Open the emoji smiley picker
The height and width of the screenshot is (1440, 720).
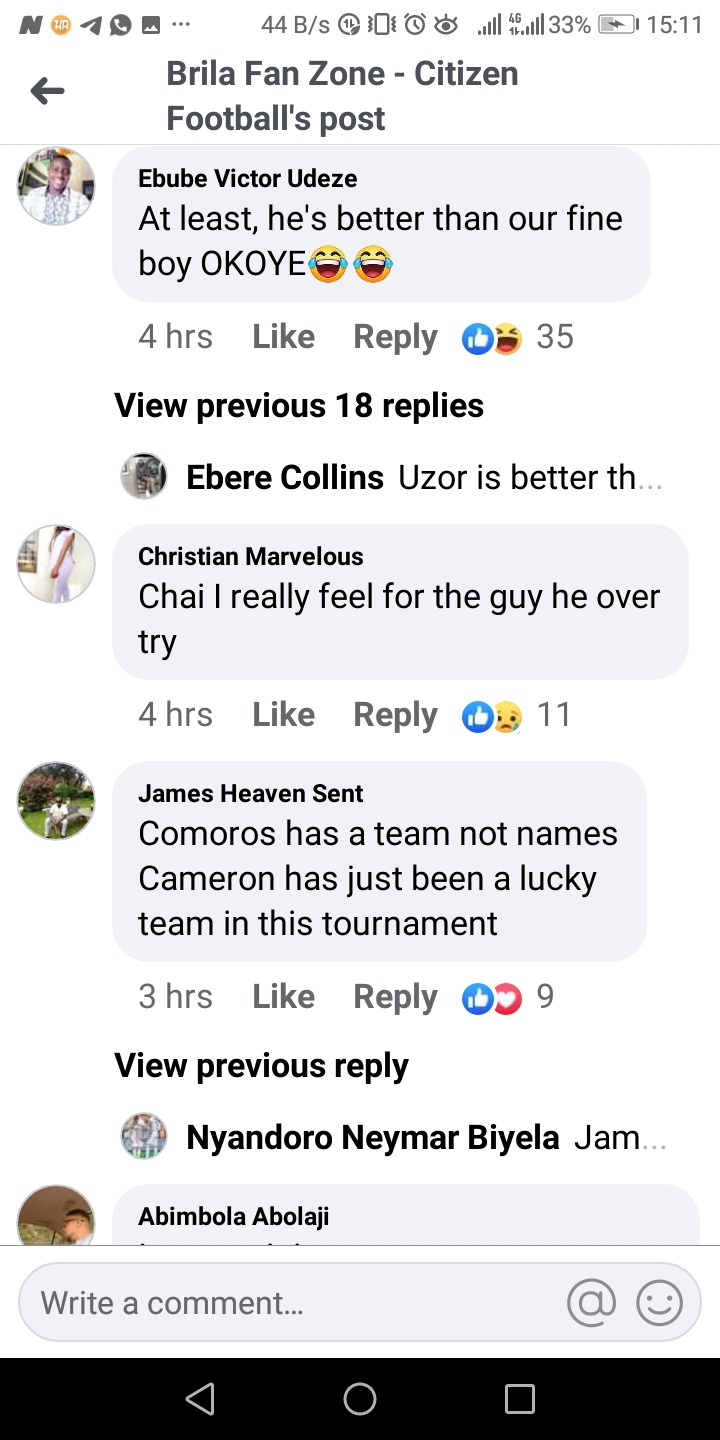(660, 1303)
